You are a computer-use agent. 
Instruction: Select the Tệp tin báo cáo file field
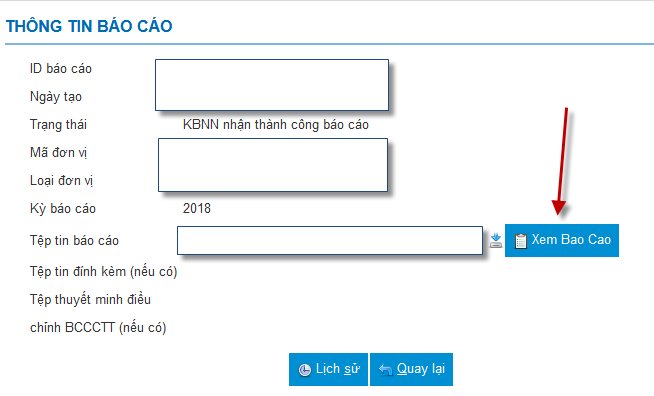coord(330,240)
